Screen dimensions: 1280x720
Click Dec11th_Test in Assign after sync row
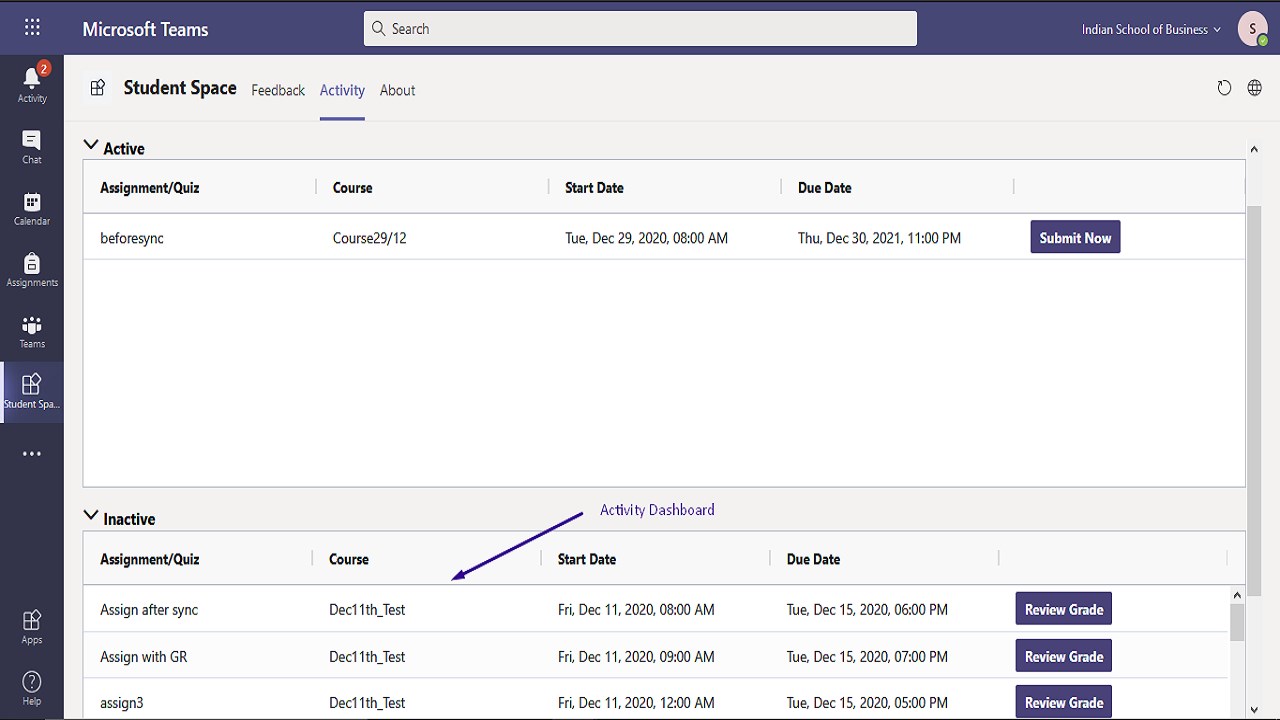(x=367, y=610)
